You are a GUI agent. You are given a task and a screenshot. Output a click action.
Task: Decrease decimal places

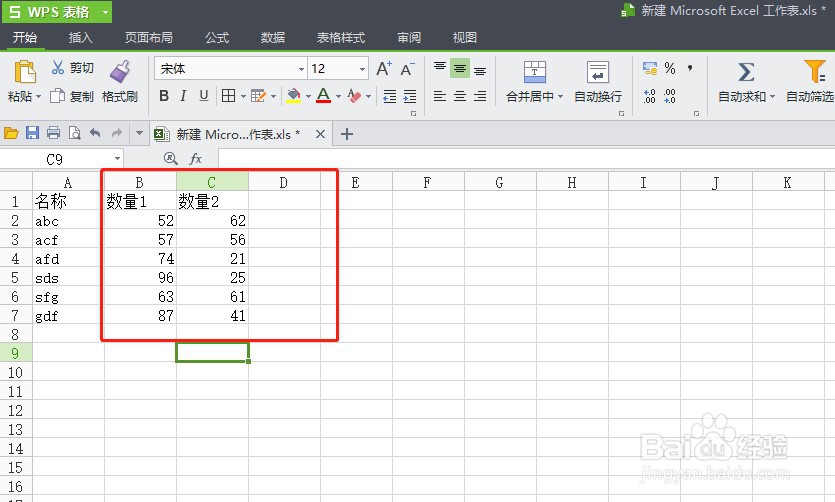pos(670,96)
